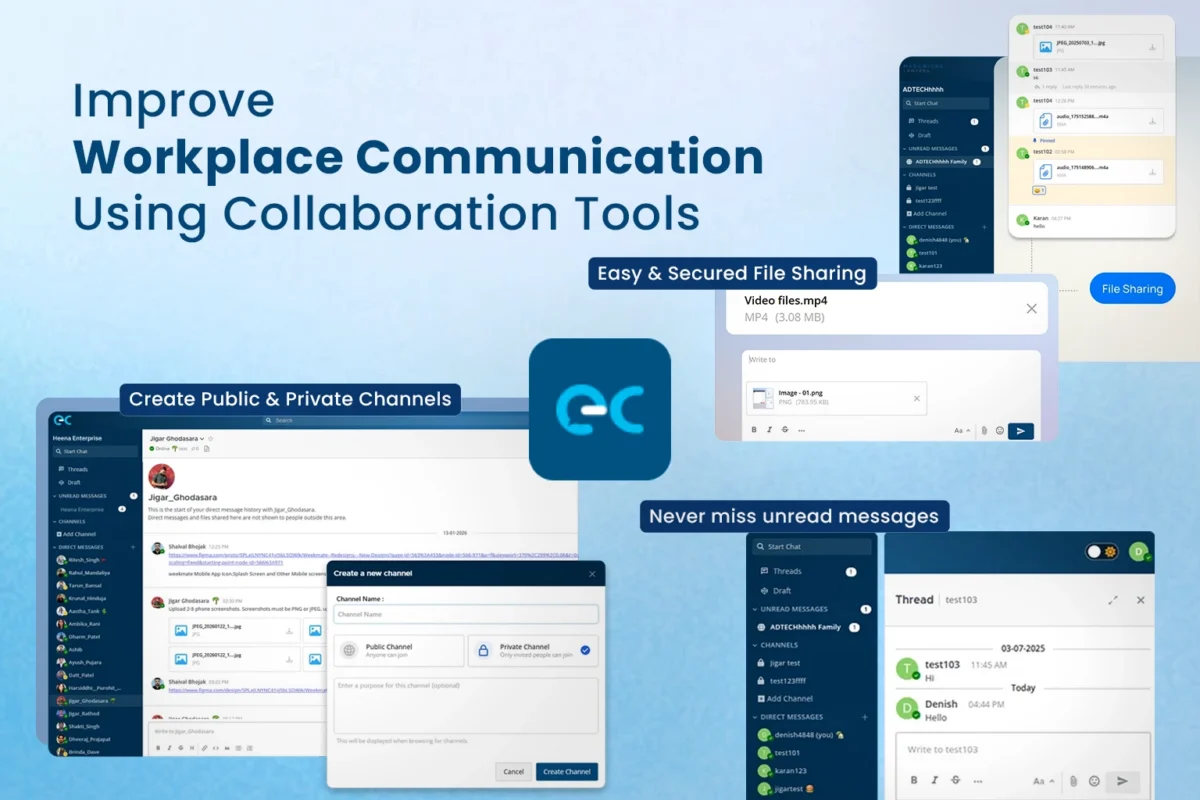Download JPEG_20250703 file from test104 message
This screenshot has height=800, width=1200.
coord(1152,47)
